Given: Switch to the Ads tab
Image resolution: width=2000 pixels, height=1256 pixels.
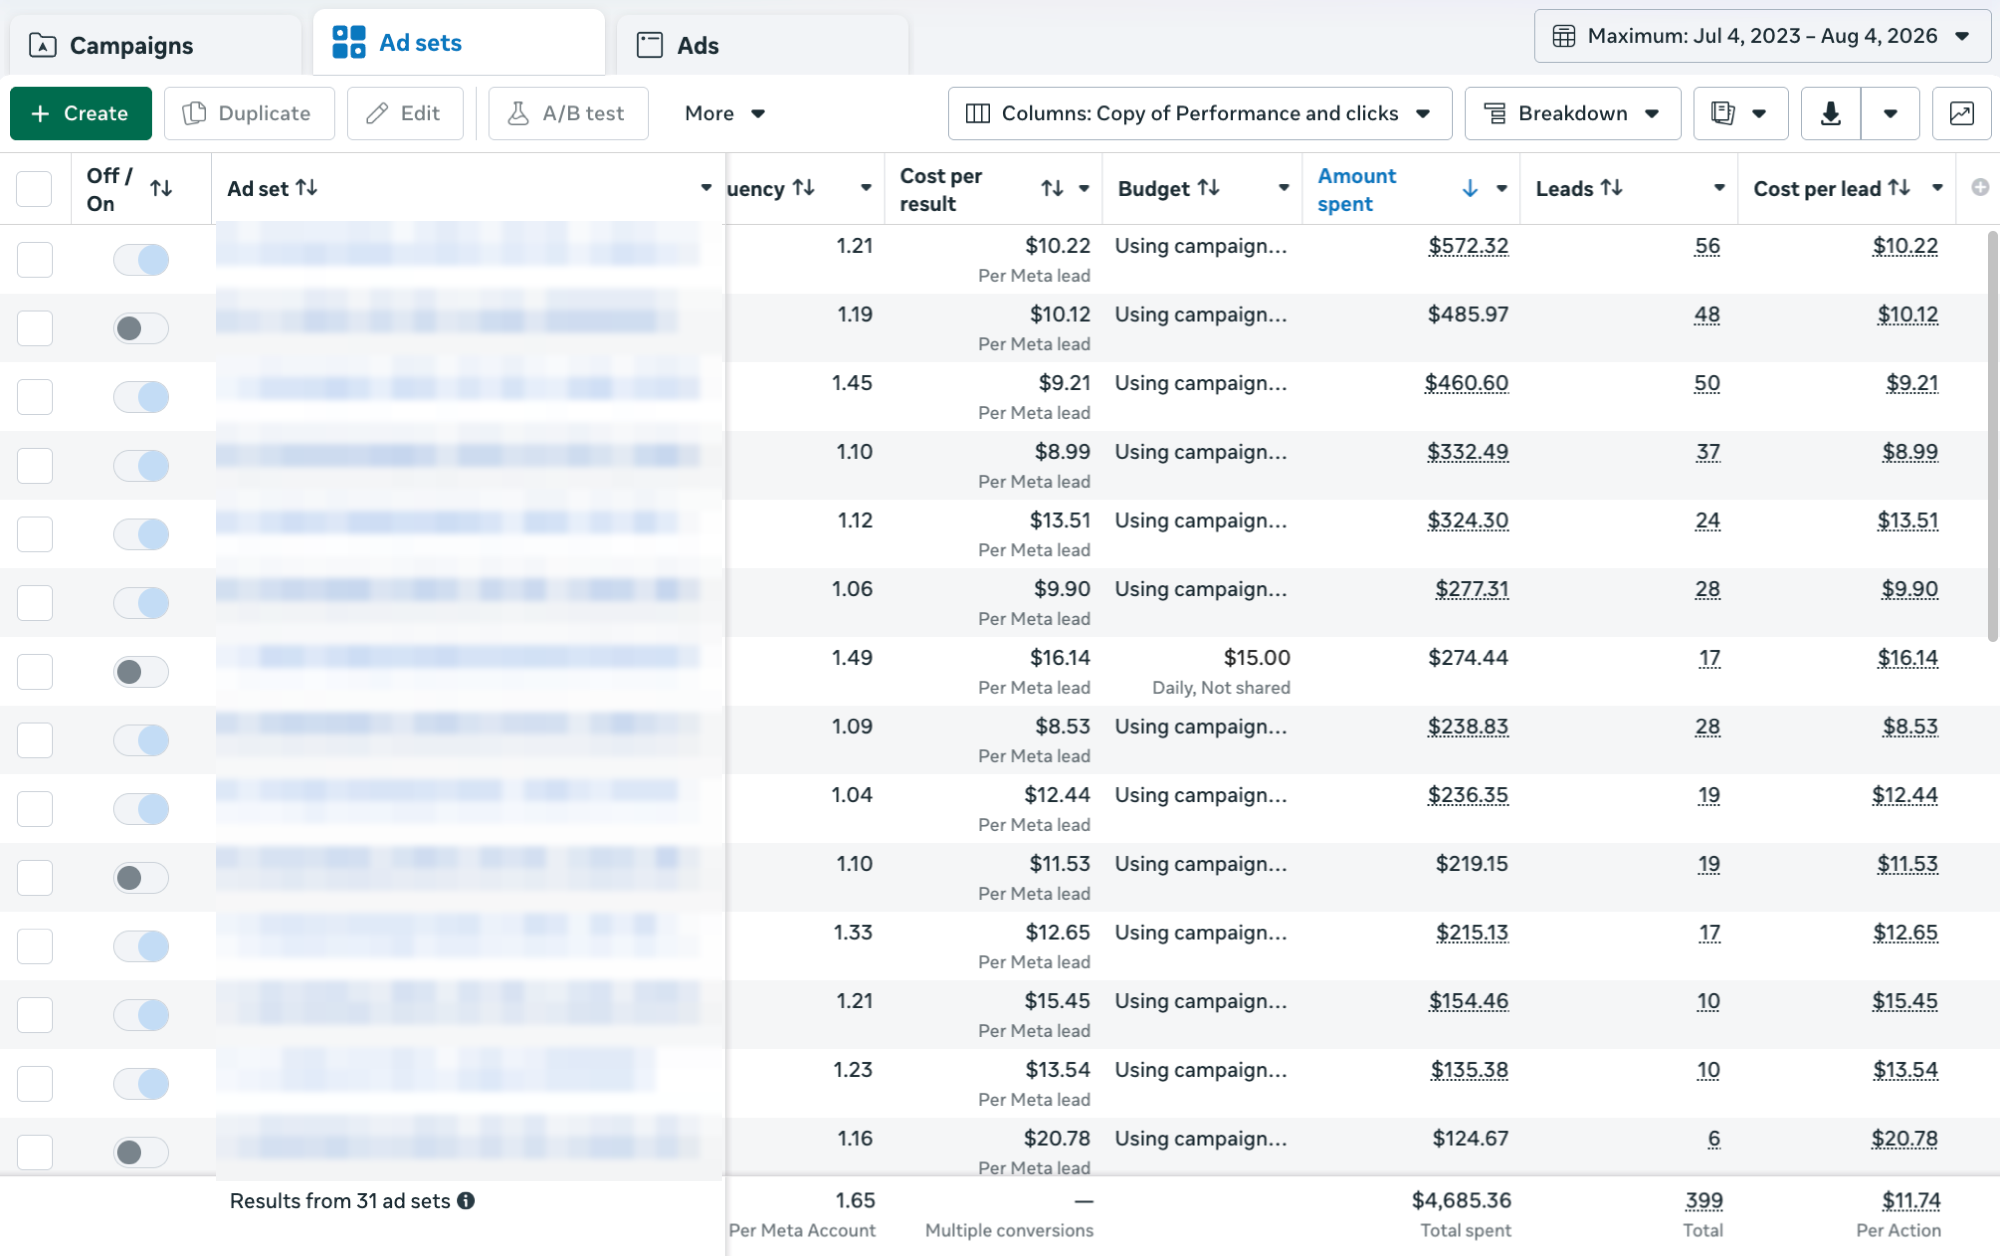Looking at the screenshot, I should (x=762, y=45).
